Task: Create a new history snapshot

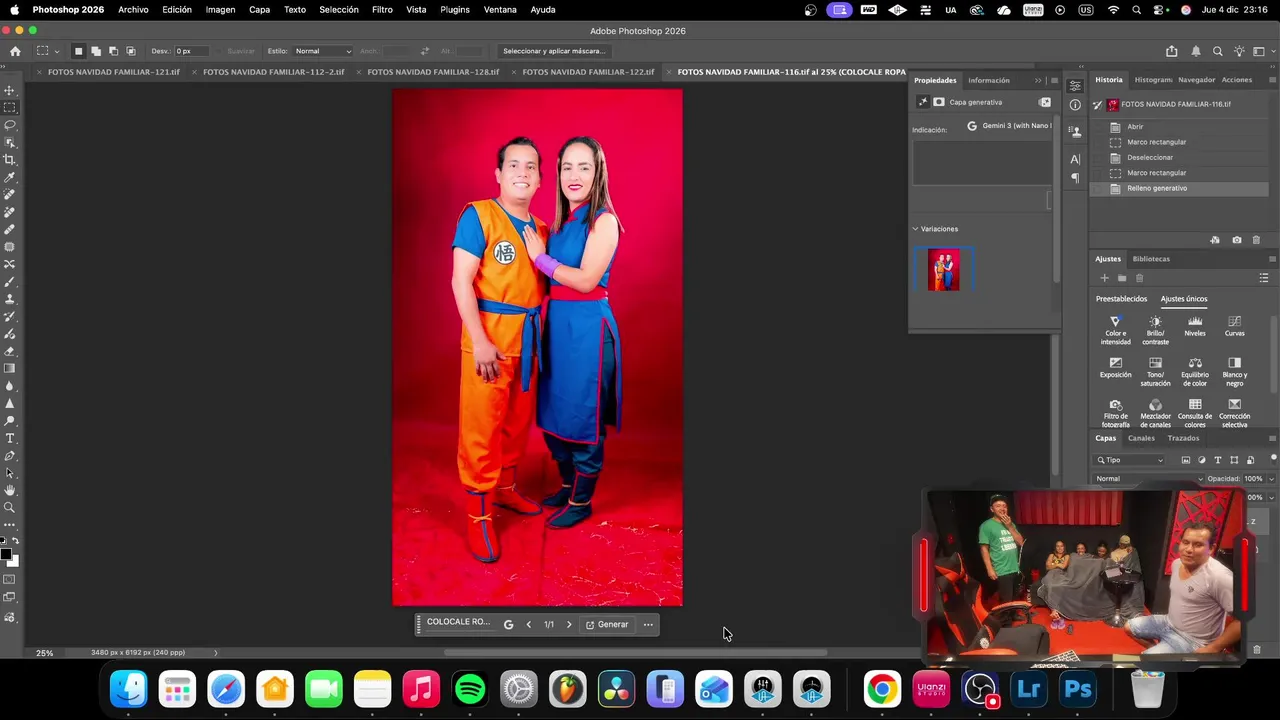Action: 1237,240
